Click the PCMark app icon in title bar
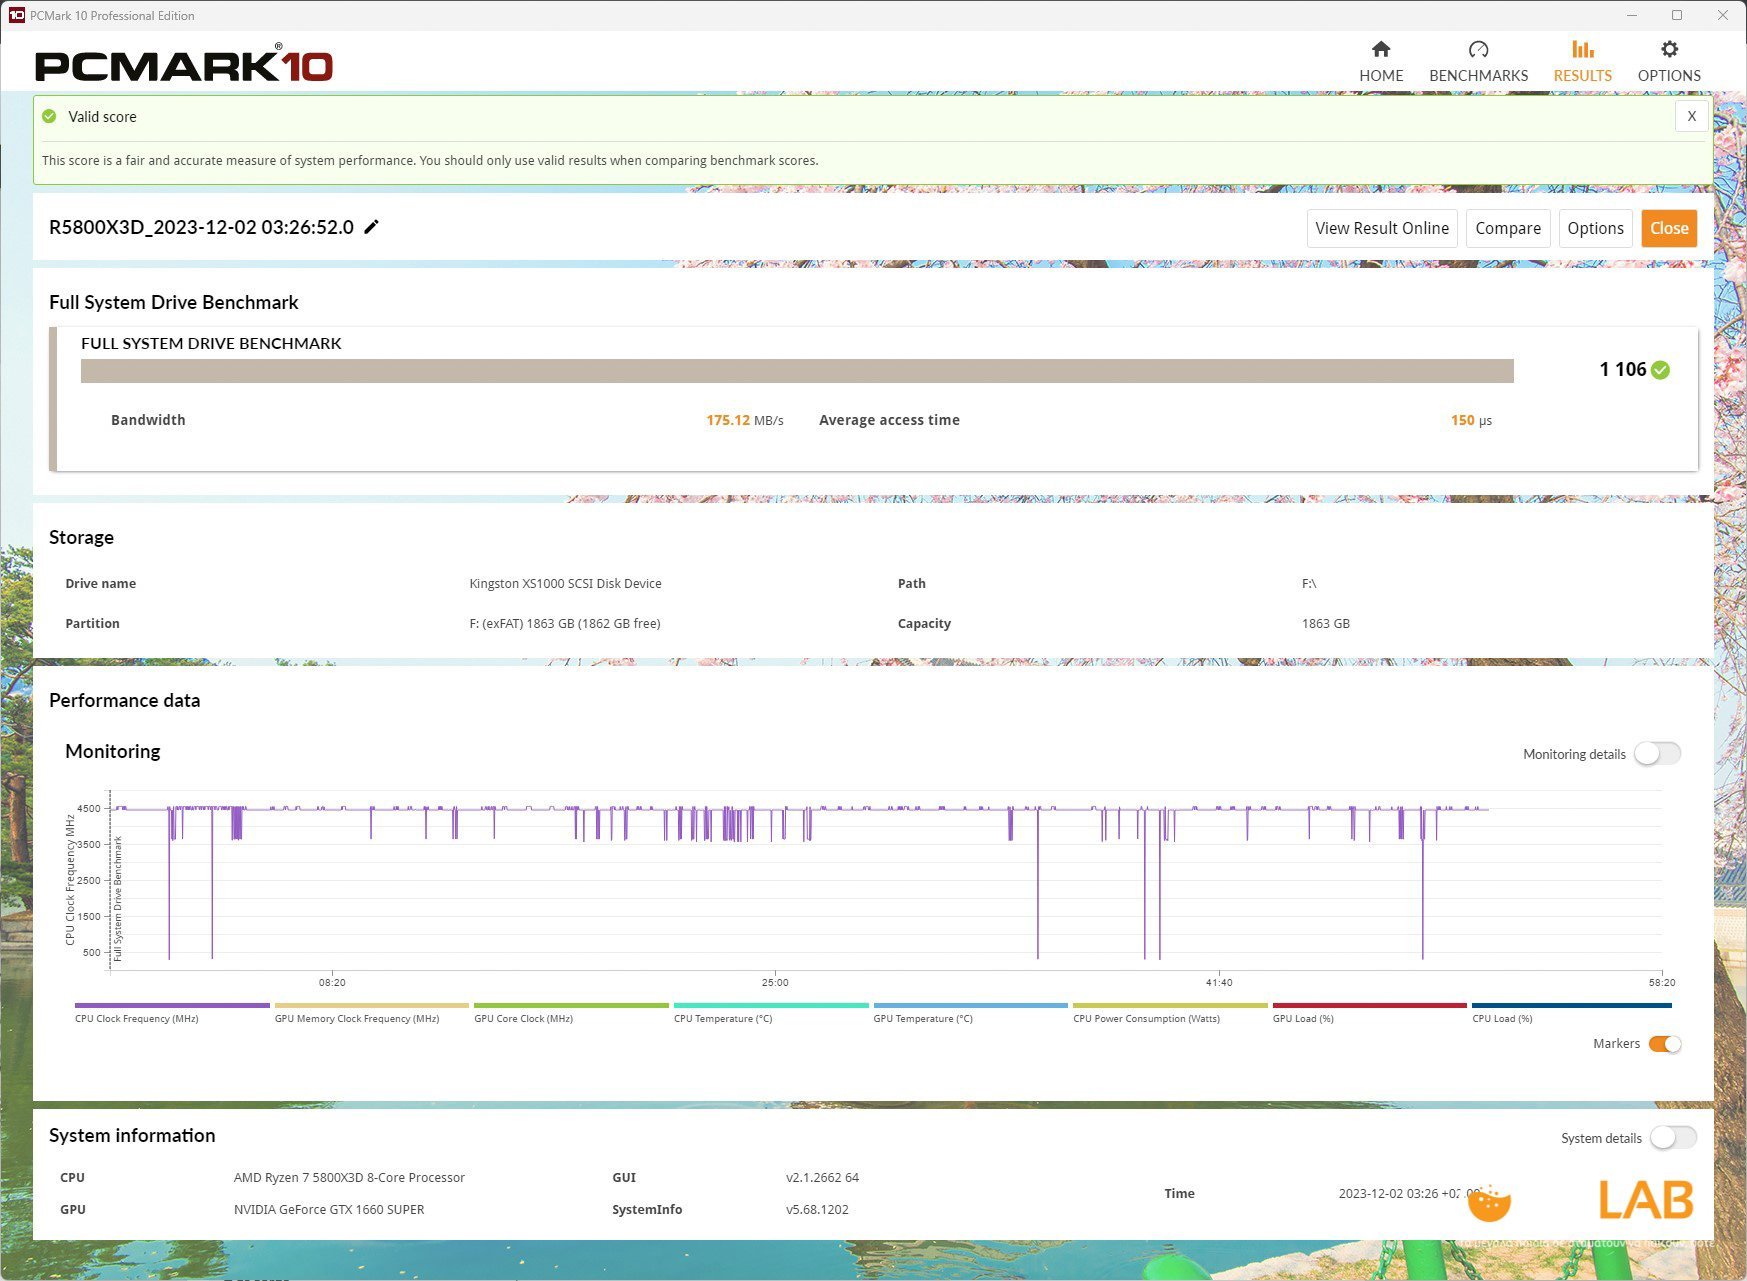 point(16,15)
